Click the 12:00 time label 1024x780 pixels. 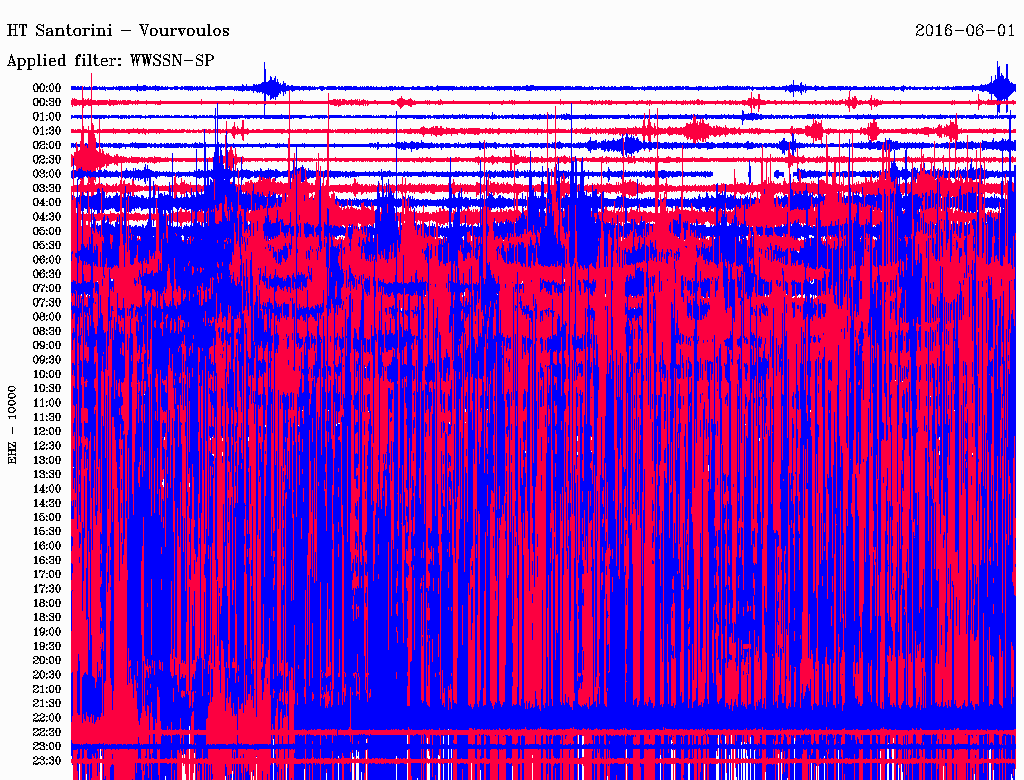point(47,431)
